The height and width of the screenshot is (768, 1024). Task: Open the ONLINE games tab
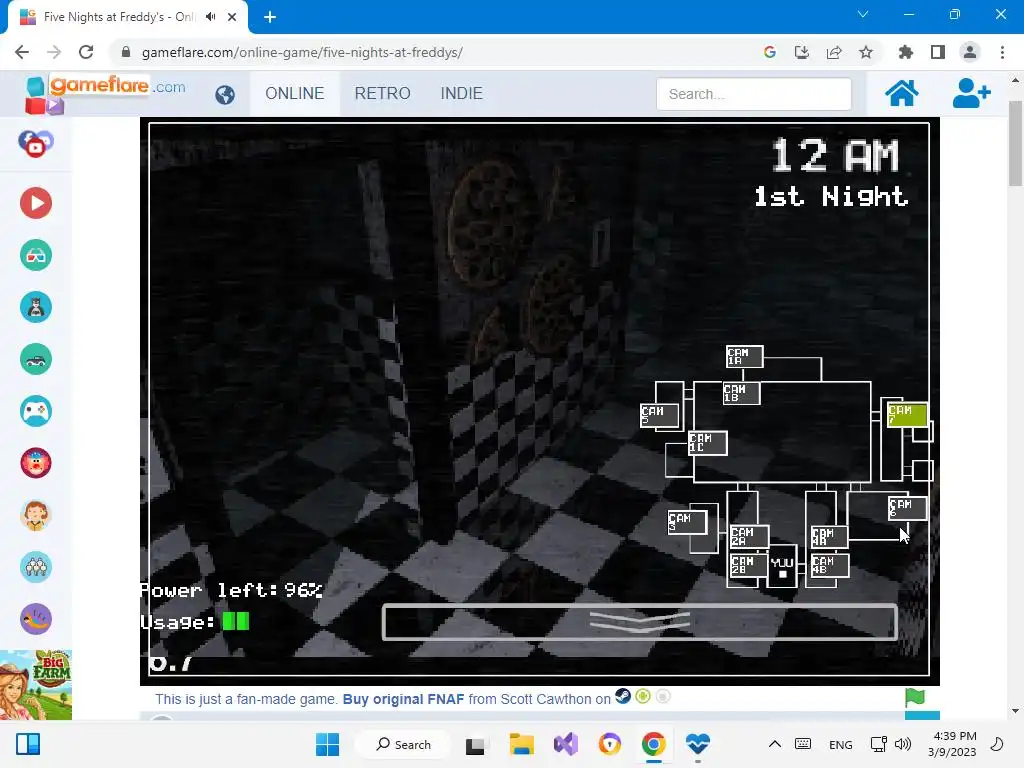coord(295,93)
